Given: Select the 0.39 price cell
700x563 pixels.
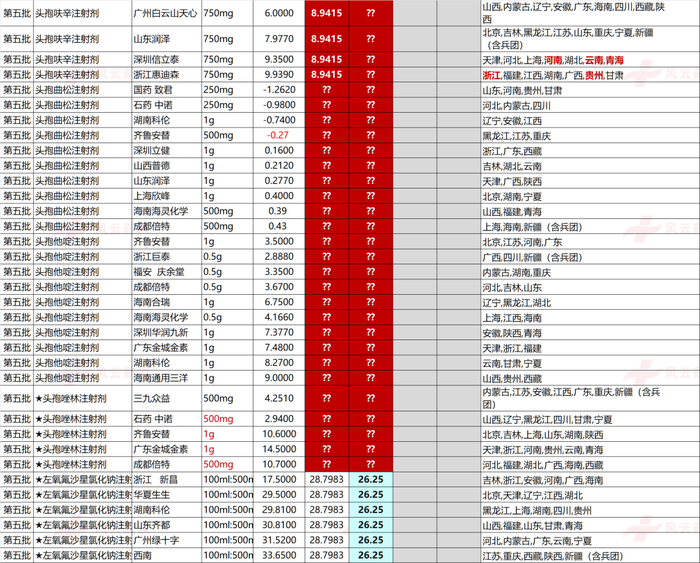Looking at the screenshot, I should pos(279,211).
